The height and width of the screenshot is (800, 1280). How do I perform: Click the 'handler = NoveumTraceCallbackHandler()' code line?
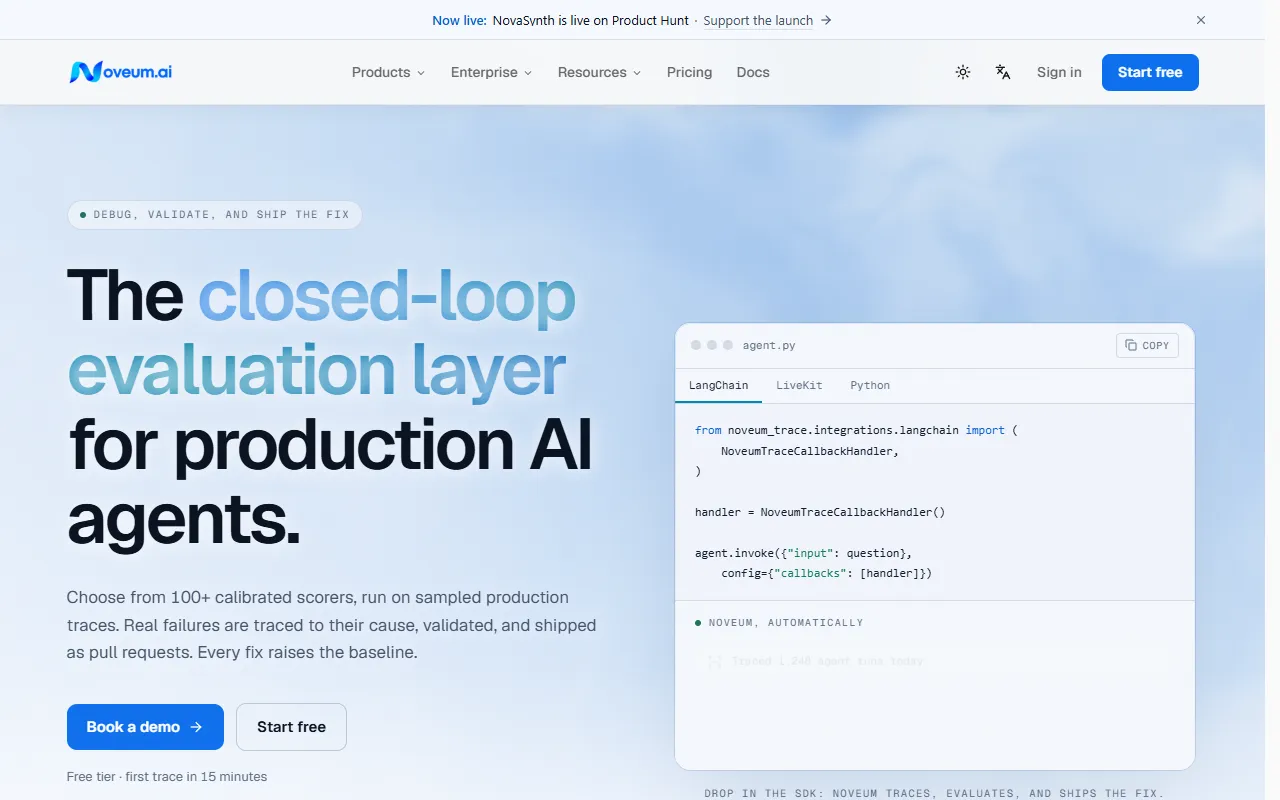tap(820, 512)
